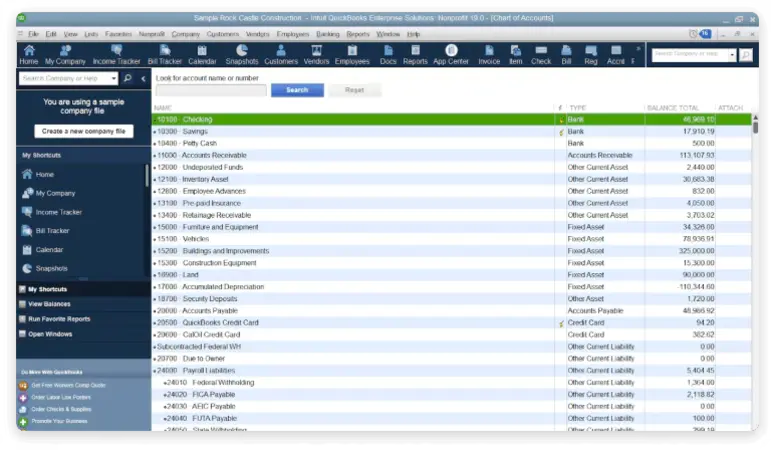Viewport: 775px width, 451px height.
Task: Click the Reset button
Action: coord(354,90)
